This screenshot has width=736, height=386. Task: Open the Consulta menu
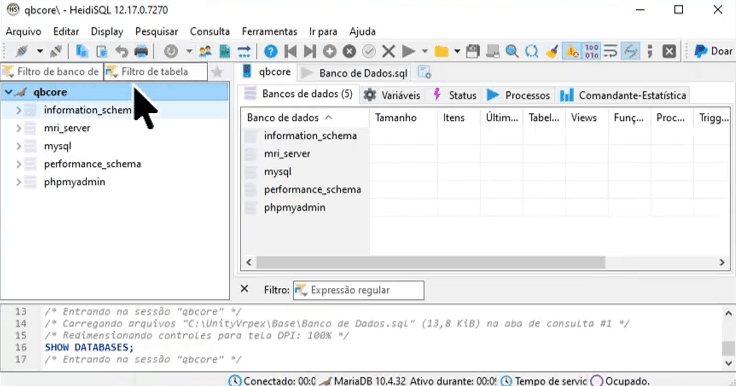point(210,31)
